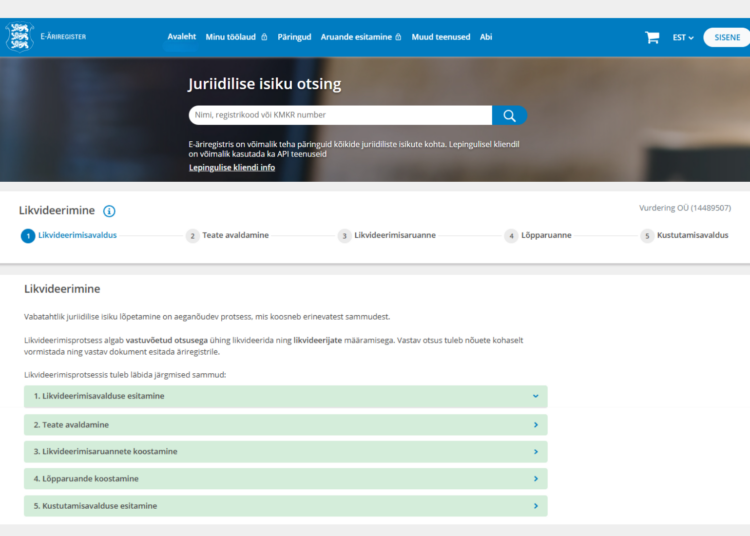Open the EST language dropdown
750x536 pixels.
(683, 37)
